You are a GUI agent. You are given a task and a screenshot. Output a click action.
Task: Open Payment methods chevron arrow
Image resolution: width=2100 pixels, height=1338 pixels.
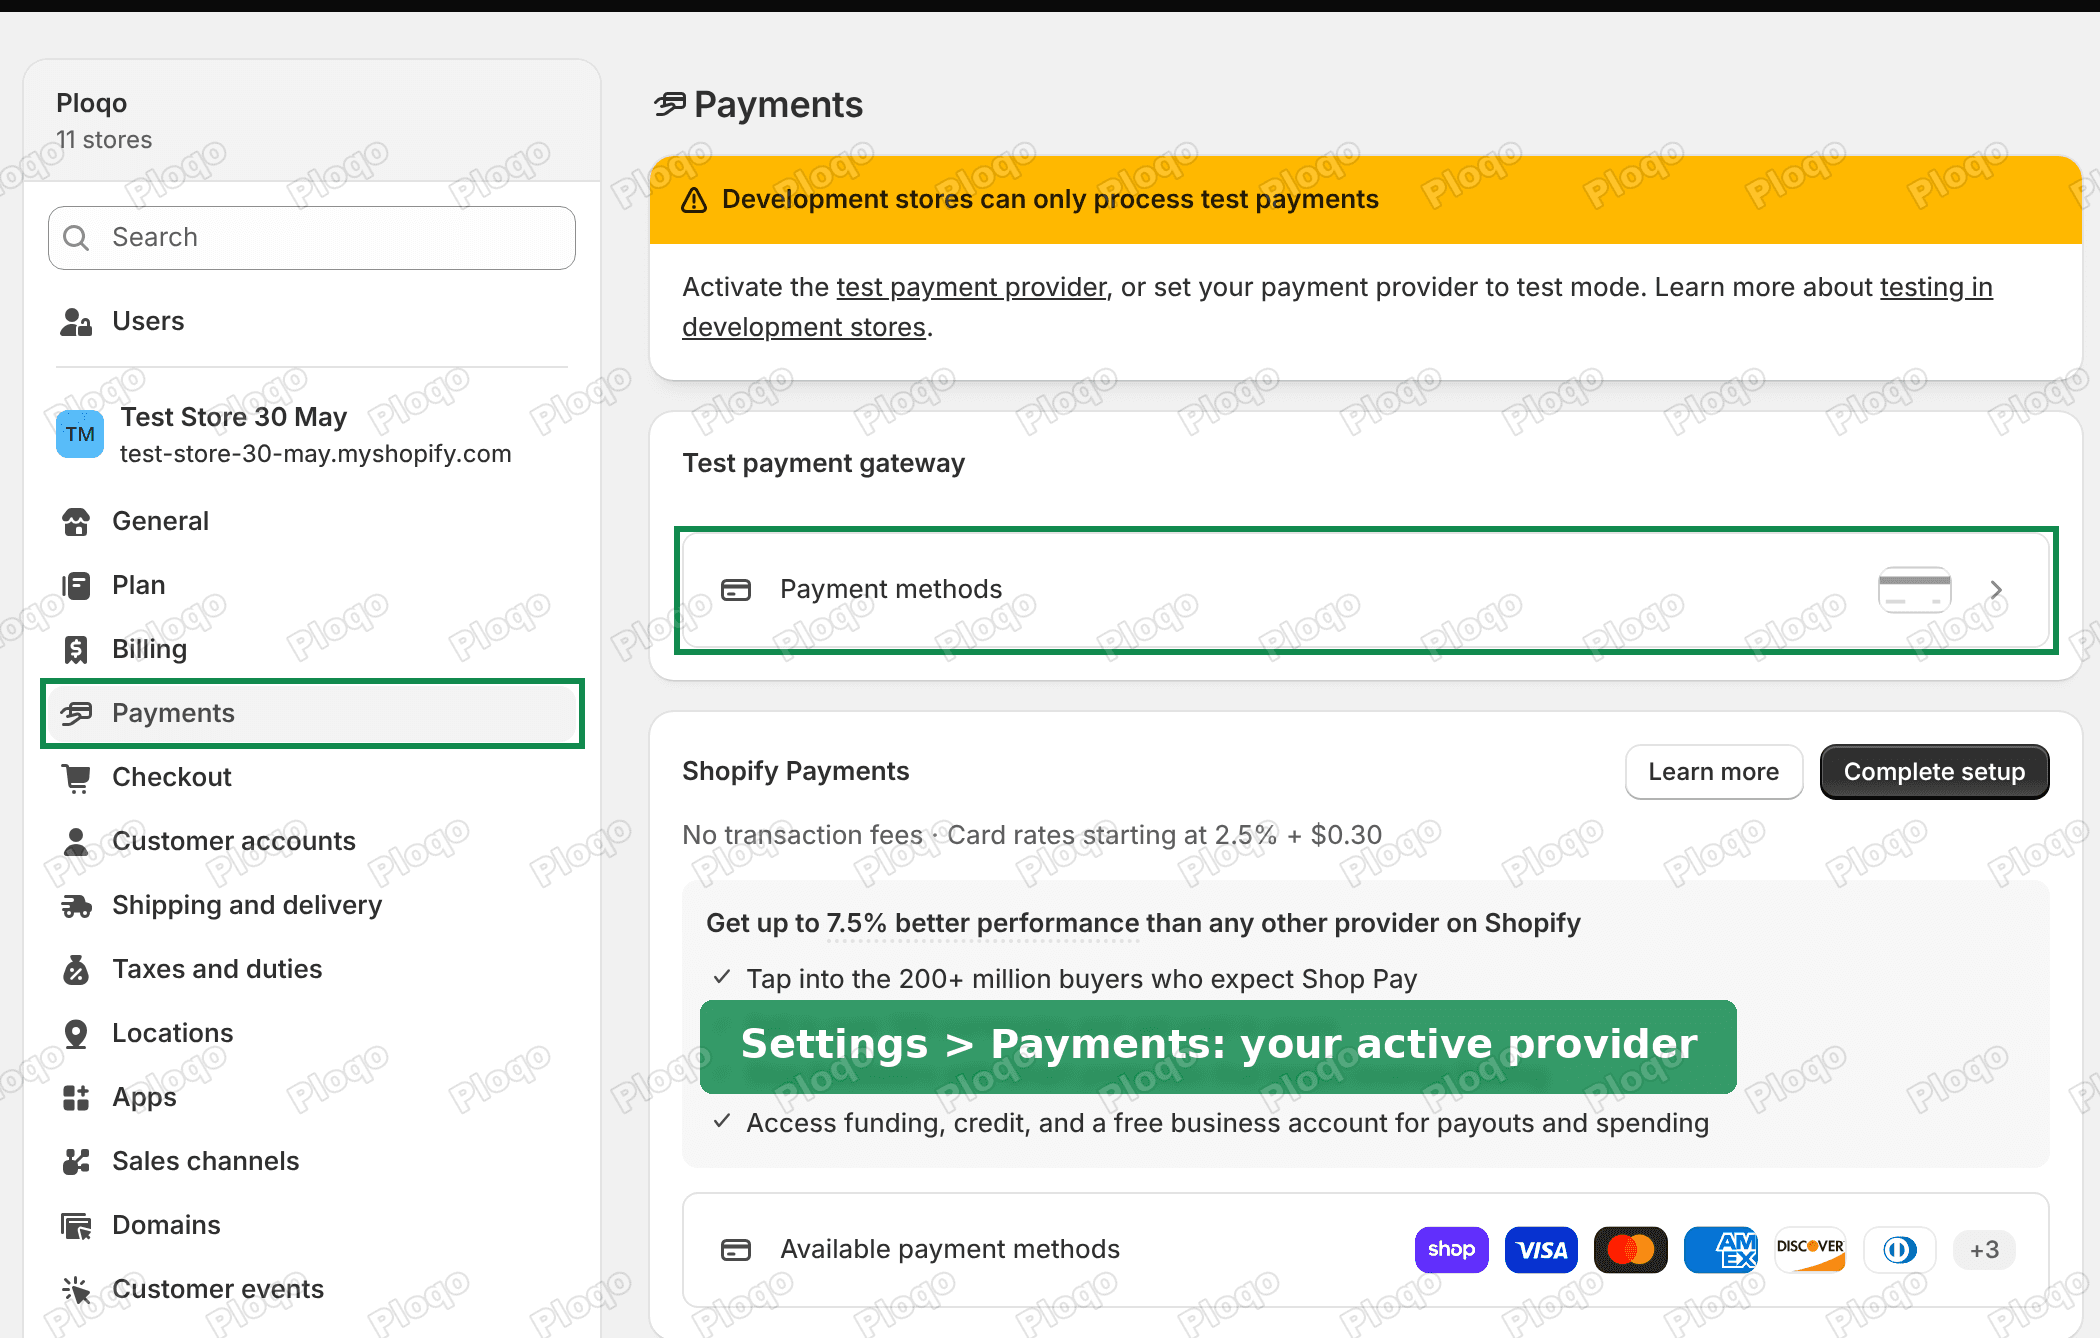point(1996,590)
